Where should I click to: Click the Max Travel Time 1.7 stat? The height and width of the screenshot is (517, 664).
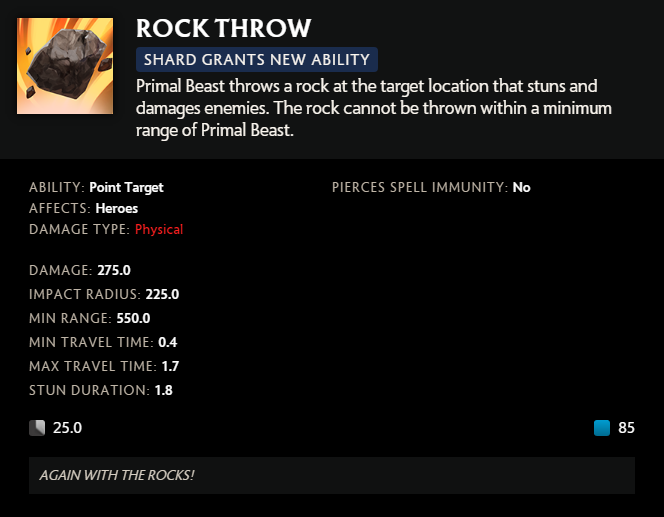click(x=104, y=366)
